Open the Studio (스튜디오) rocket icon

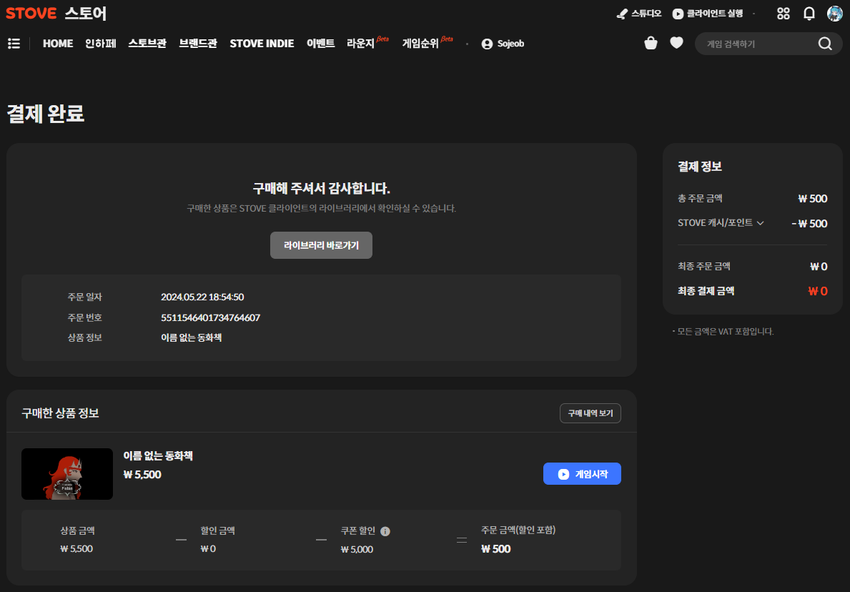(622, 14)
